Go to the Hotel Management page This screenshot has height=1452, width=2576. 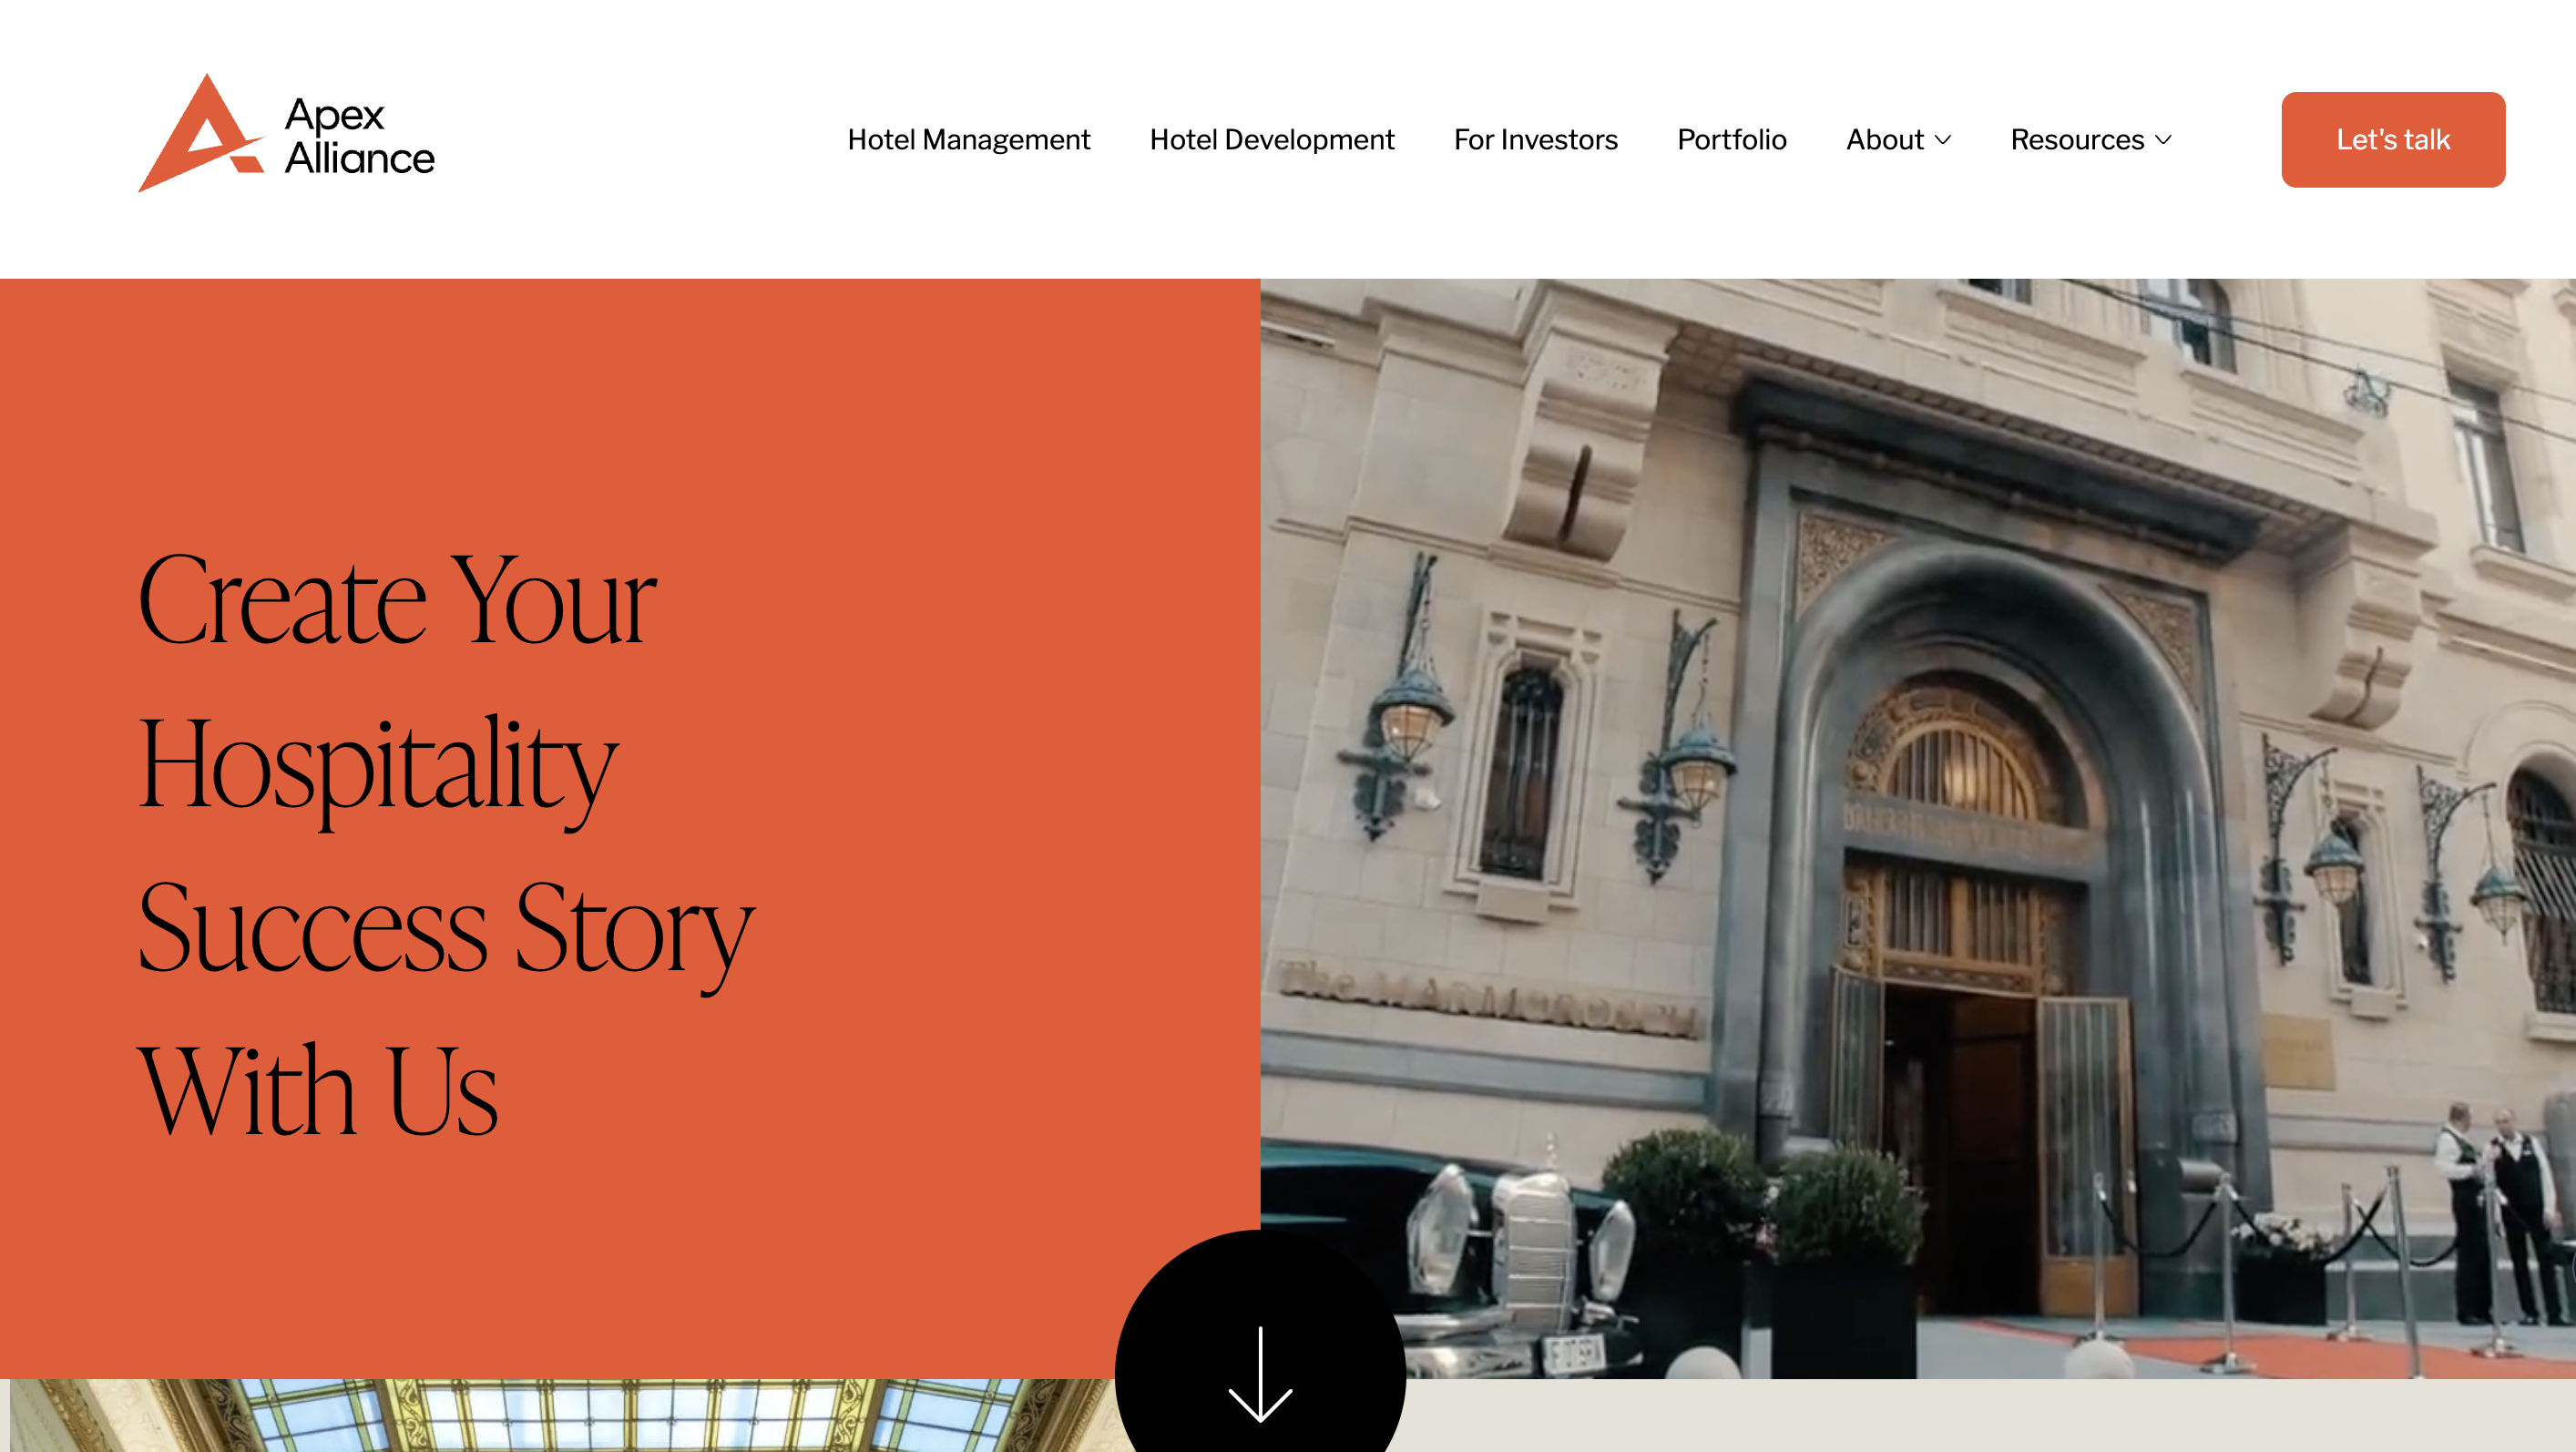tap(968, 139)
